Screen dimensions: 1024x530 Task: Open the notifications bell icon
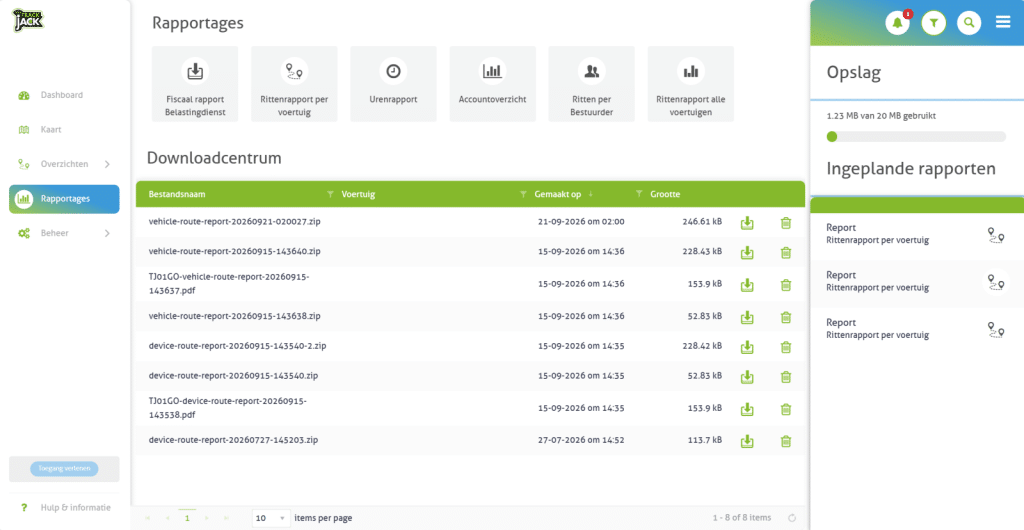tap(897, 23)
